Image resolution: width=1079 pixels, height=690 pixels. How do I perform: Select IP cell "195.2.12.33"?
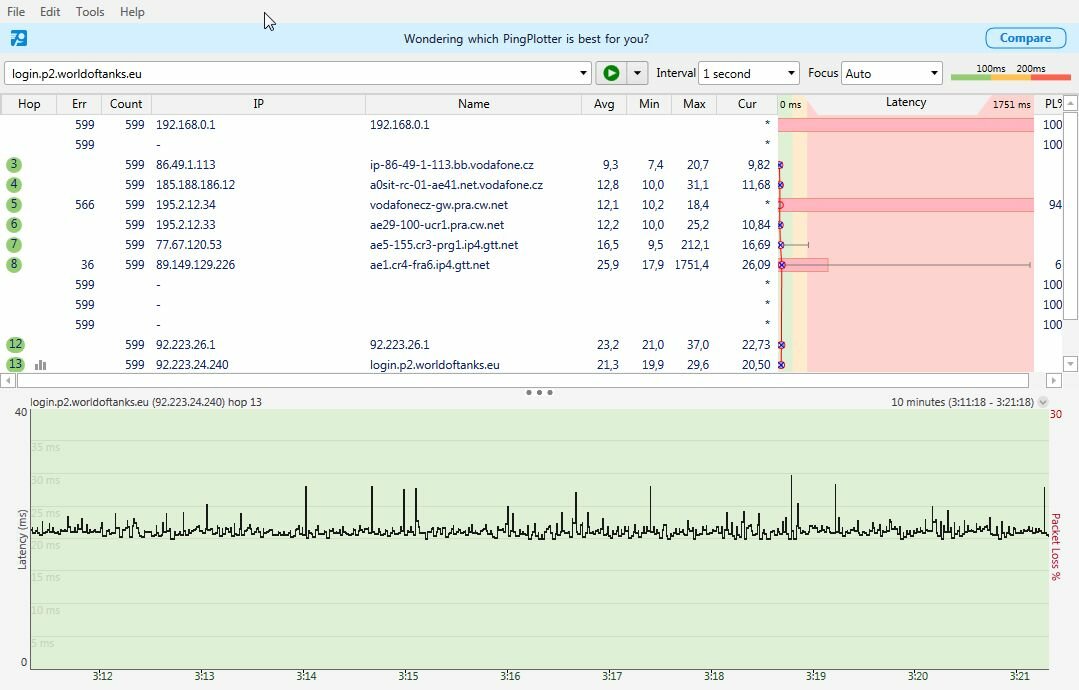click(x=186, y=224)
